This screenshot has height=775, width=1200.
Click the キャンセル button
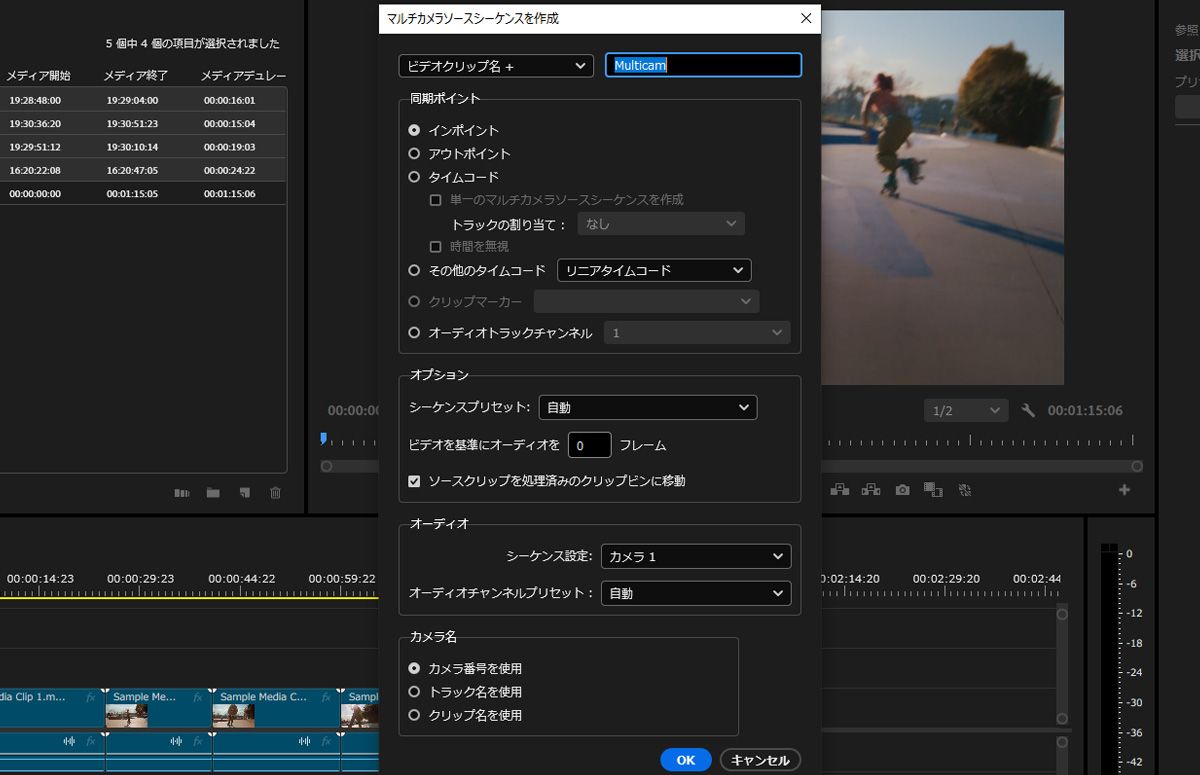[x=760, y=759]
